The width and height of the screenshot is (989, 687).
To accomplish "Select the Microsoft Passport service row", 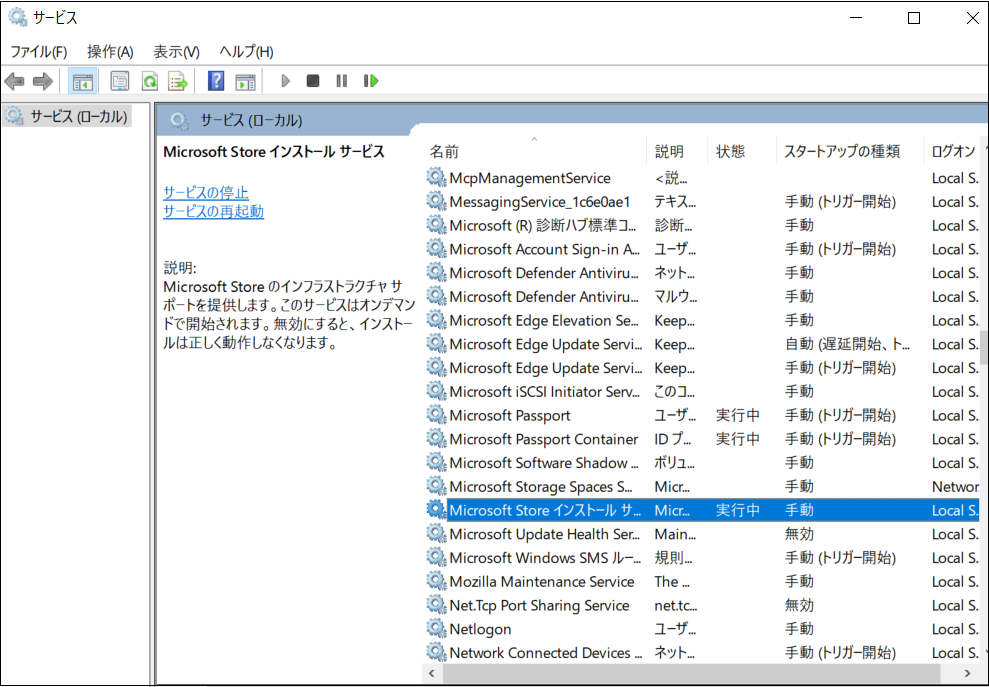I will tap(702, 415).
